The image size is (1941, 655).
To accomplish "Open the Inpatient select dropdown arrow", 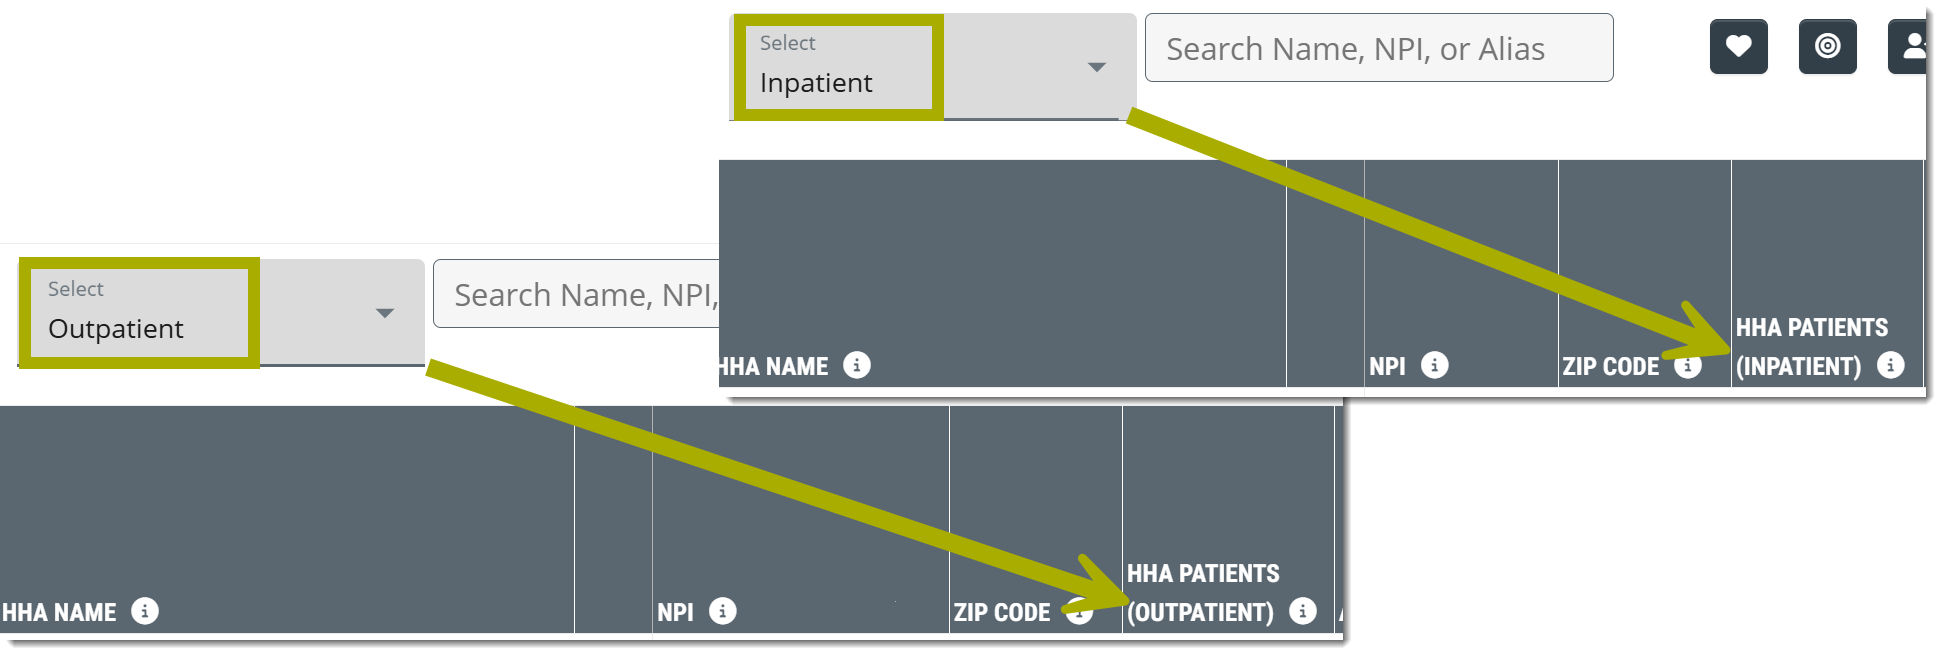I will tap(1096, 67).
